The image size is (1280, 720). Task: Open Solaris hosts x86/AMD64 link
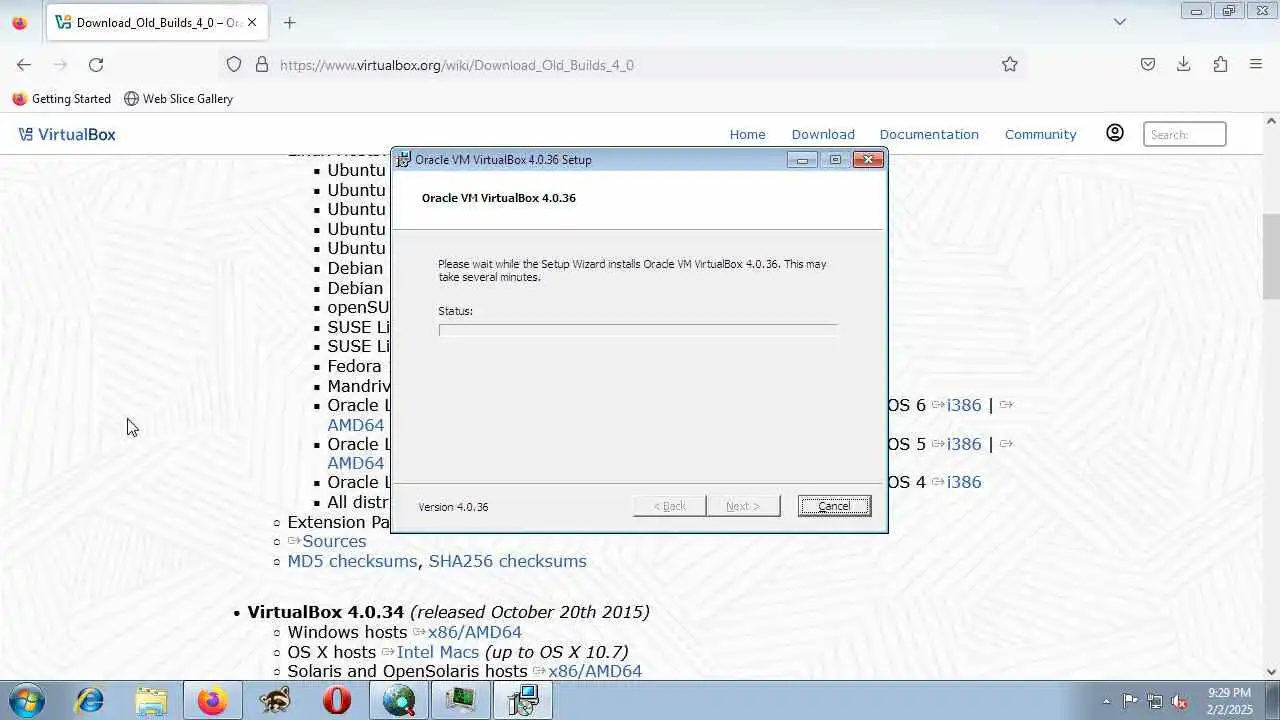[x=595, y=671]
